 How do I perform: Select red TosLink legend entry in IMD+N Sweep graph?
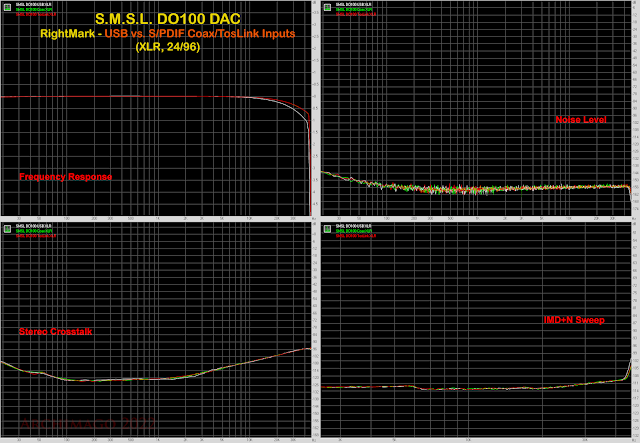pos(356,236)
